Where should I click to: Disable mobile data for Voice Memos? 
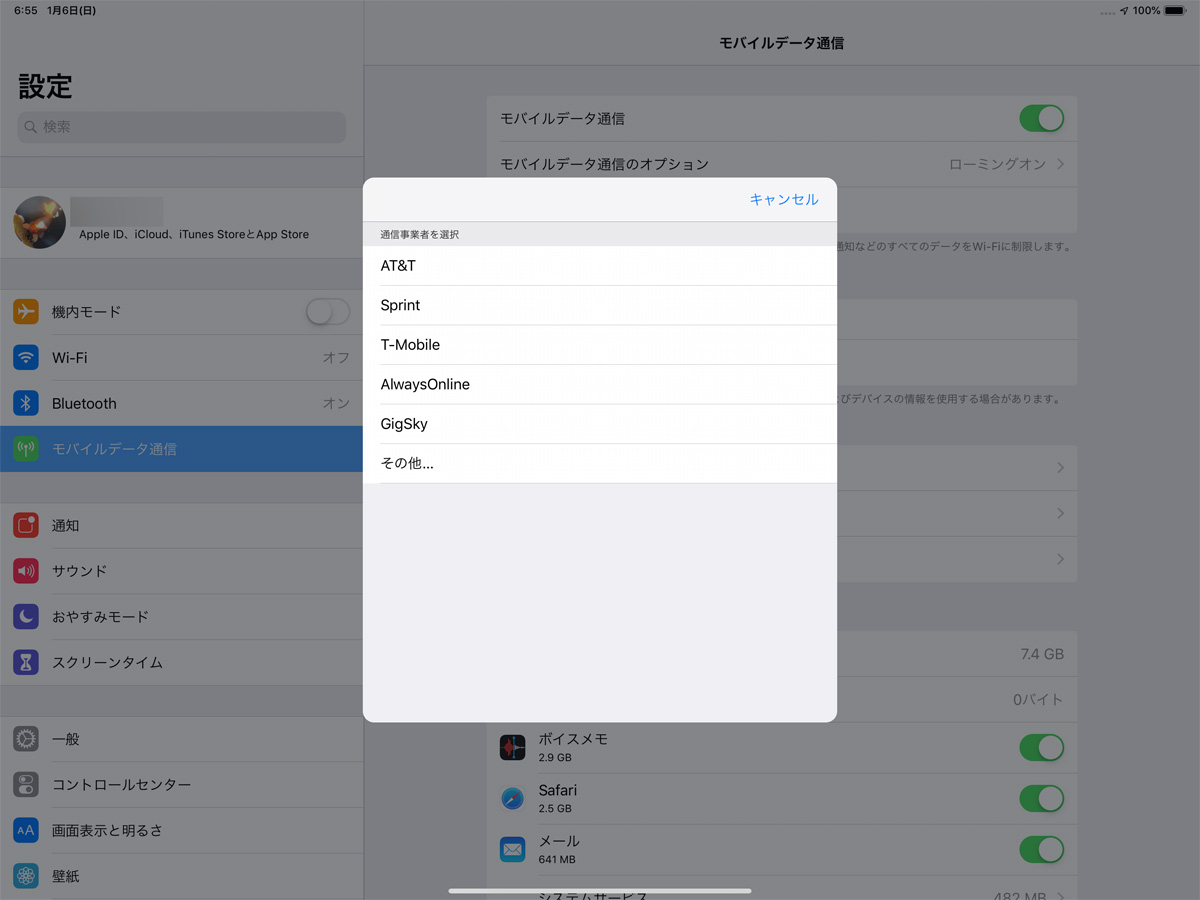click(x=1042, y=747)
